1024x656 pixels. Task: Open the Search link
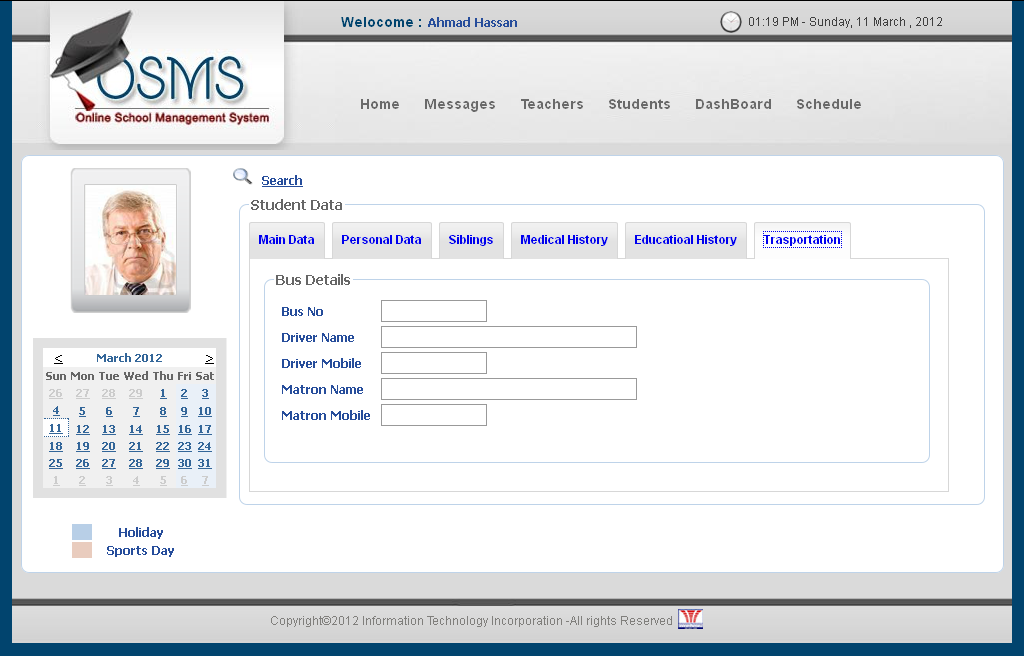pyautogui.click(x=281, y=180)
